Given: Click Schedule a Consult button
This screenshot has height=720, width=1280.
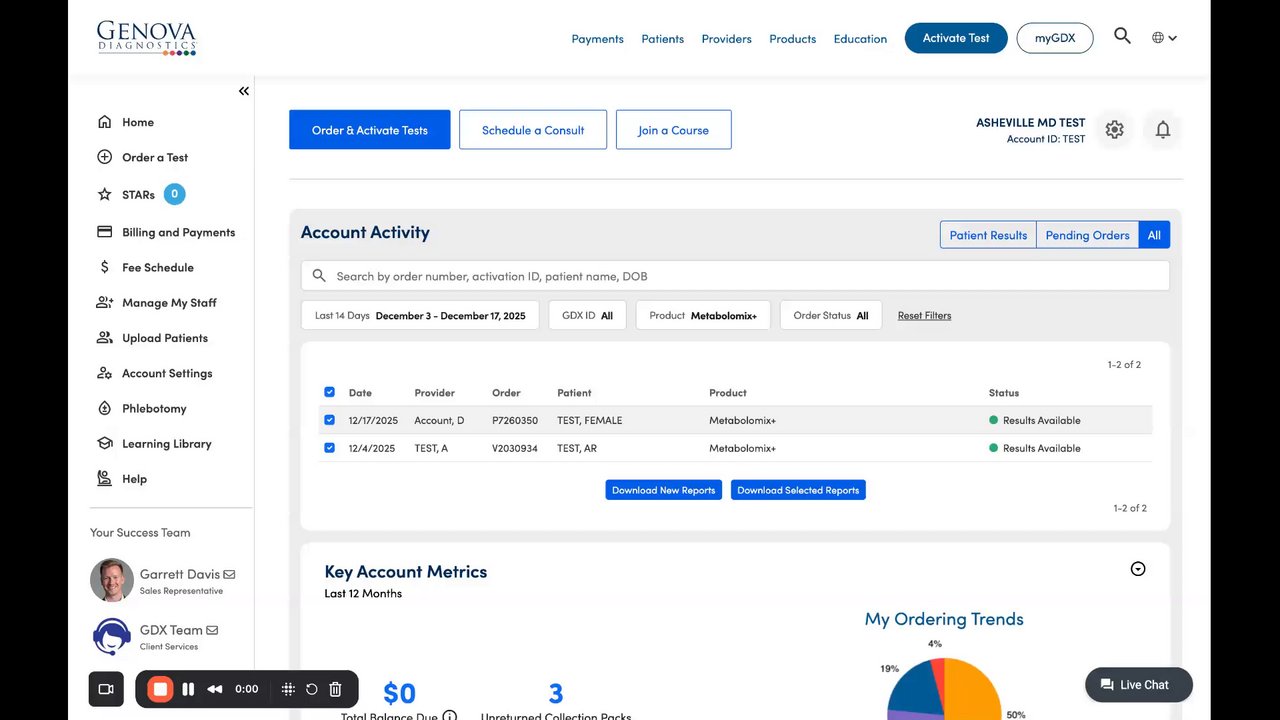Looking at the screenshot, I should pyautogui.click(x=533, y=130).
